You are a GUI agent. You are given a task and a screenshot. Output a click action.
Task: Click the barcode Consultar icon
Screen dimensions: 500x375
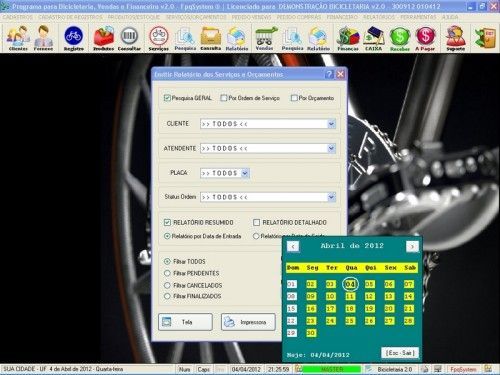tap(129, 38)
